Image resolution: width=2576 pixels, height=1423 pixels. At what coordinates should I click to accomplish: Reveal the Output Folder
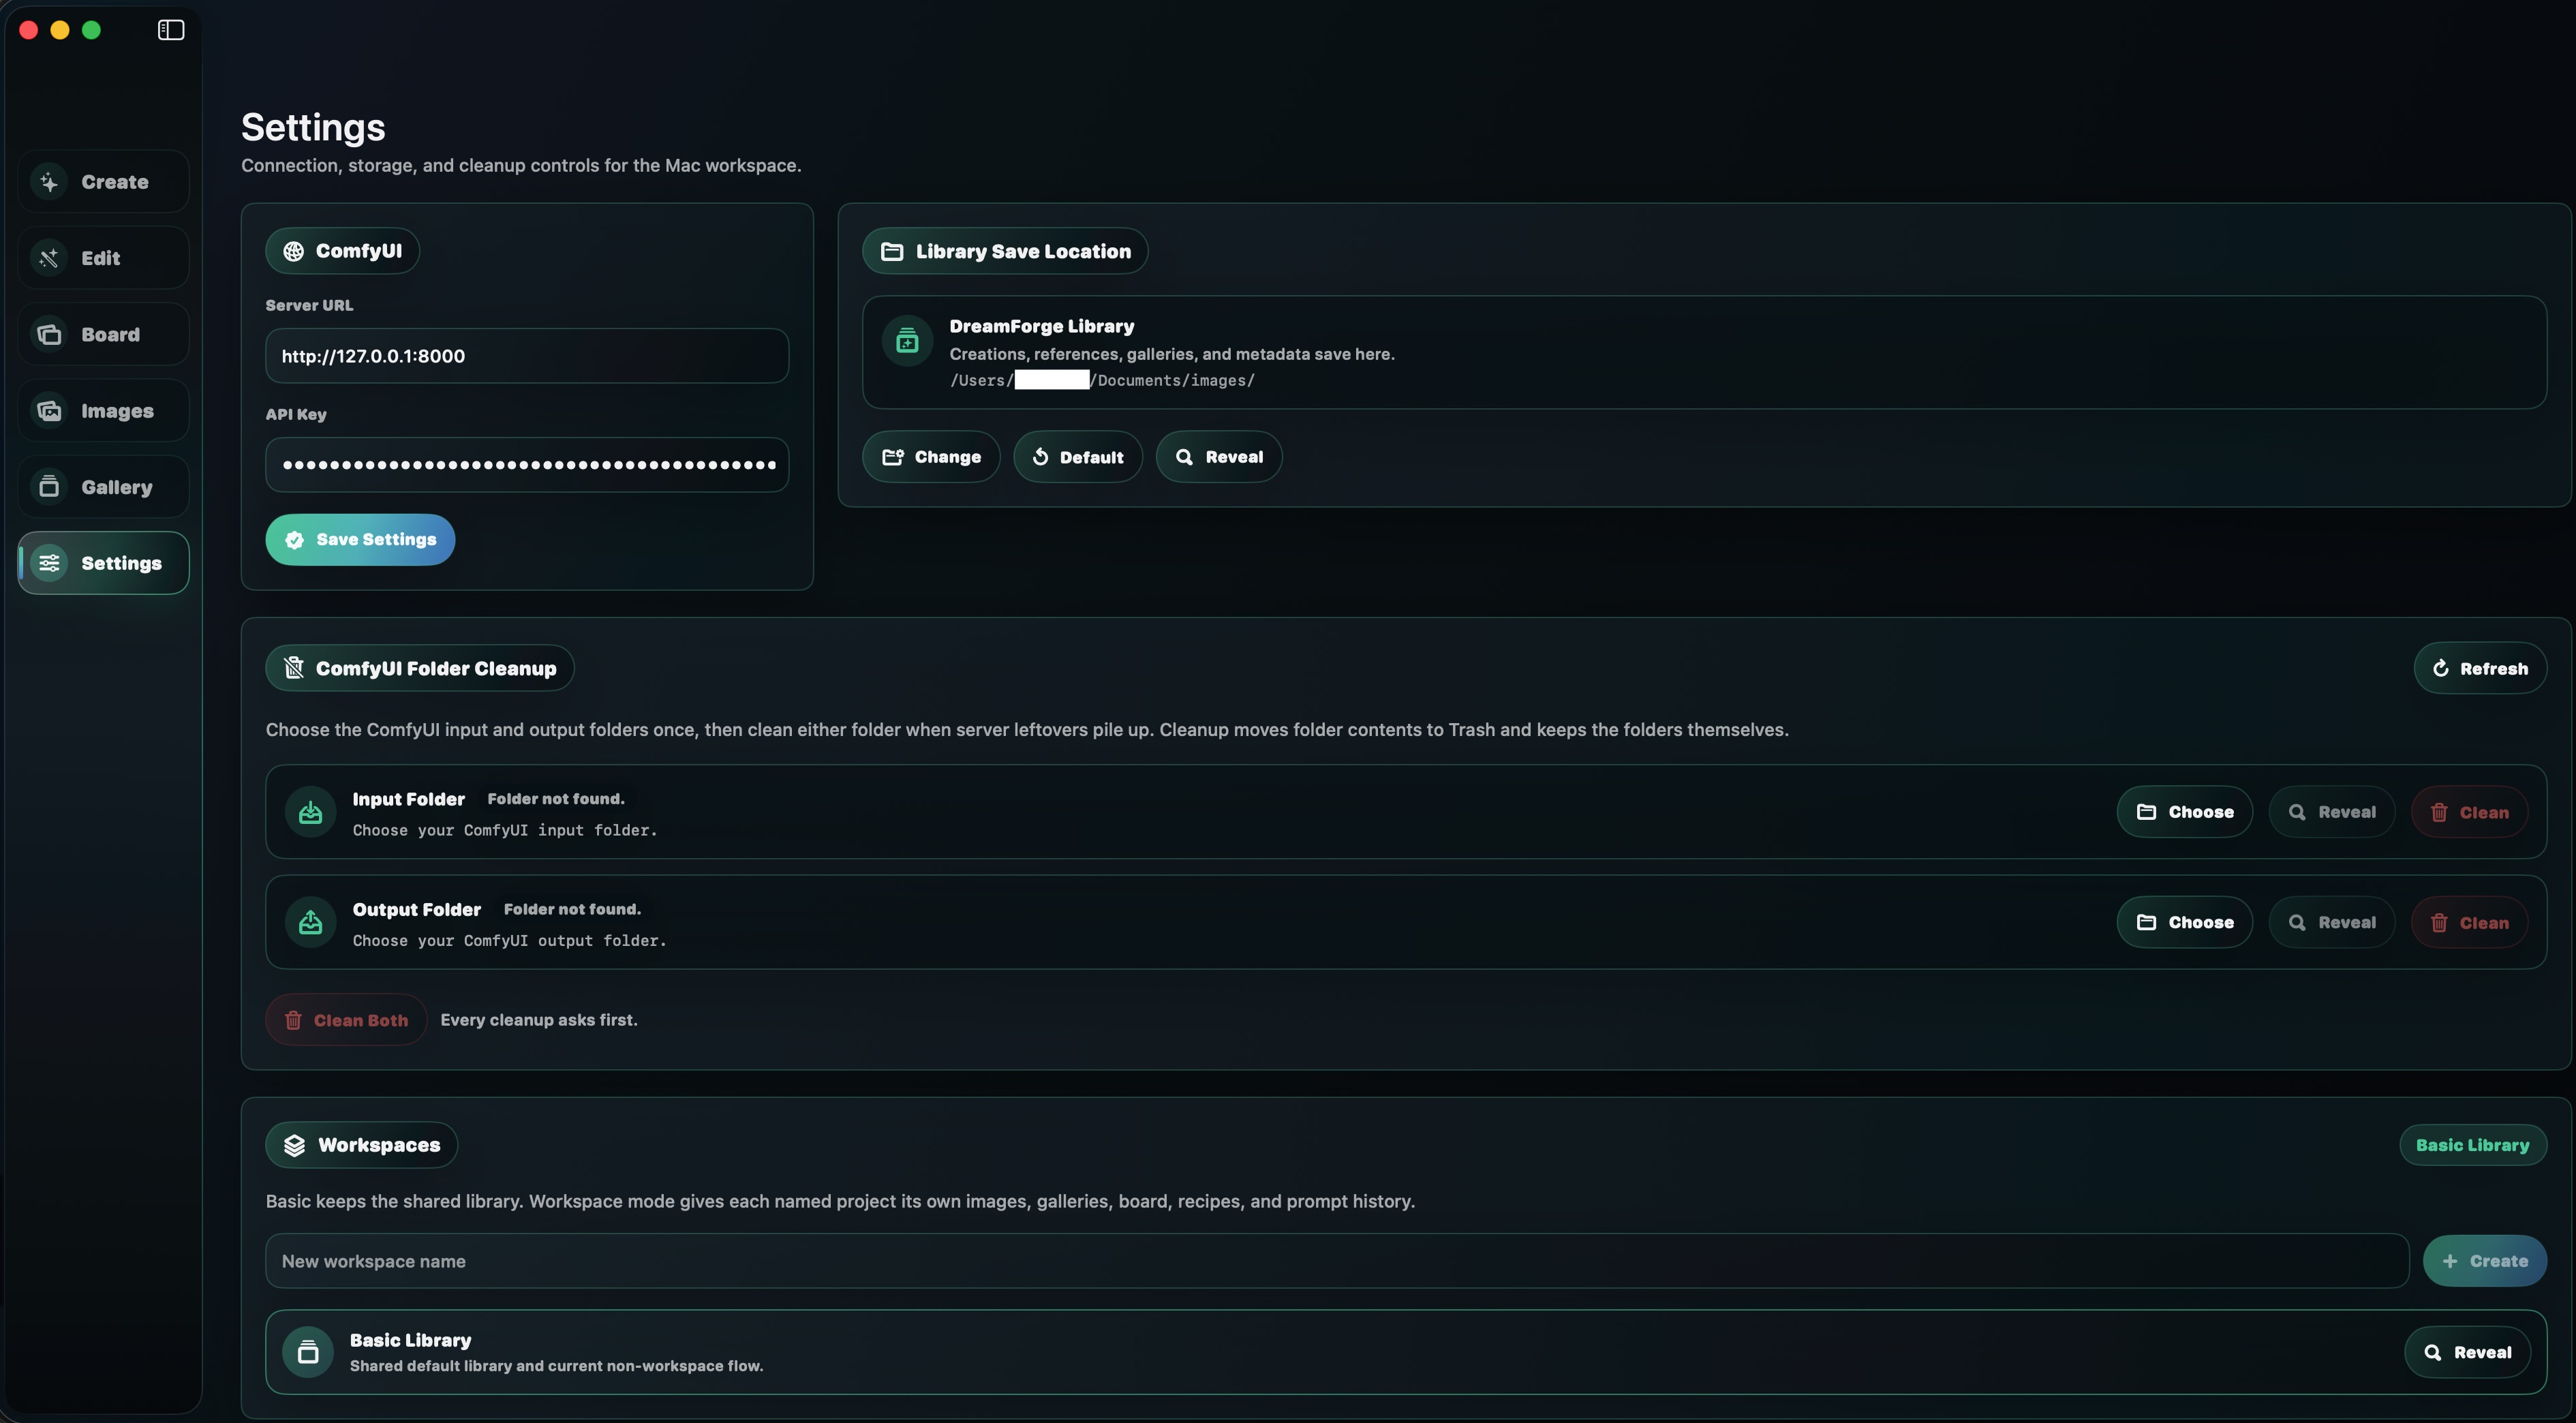2332,922
